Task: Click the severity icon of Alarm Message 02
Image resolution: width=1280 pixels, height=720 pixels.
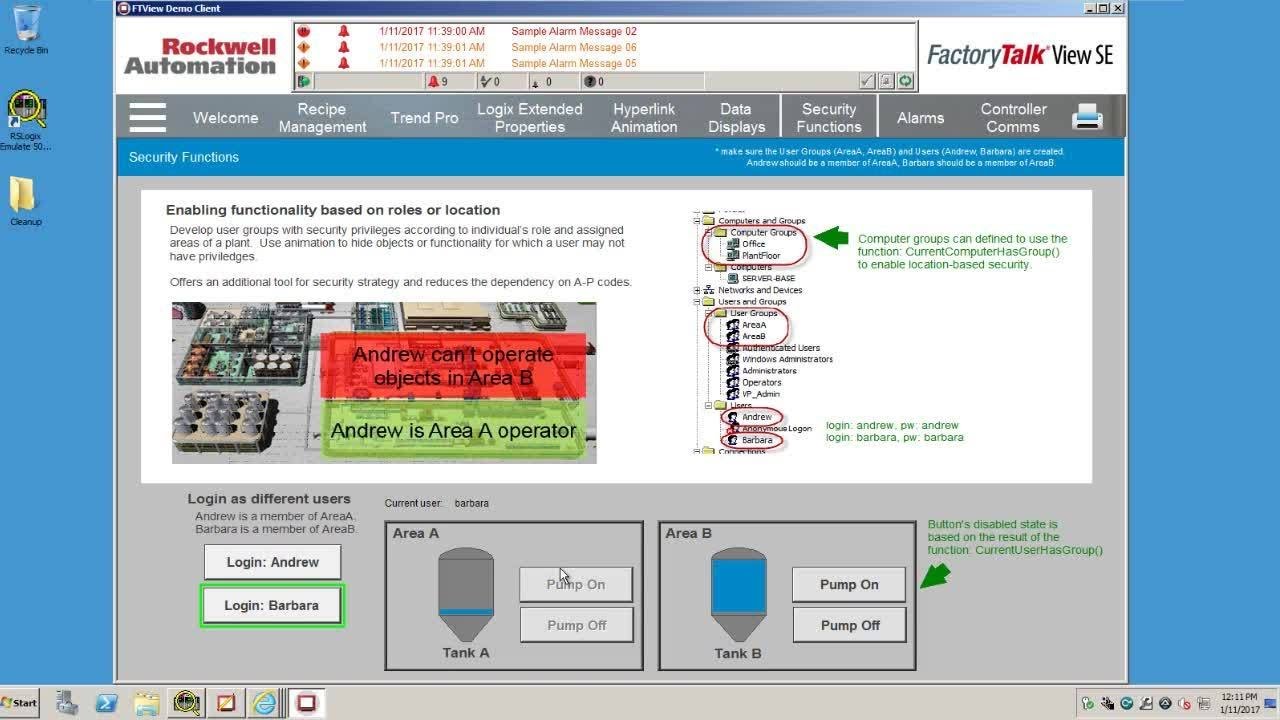Action: (304, 31)
